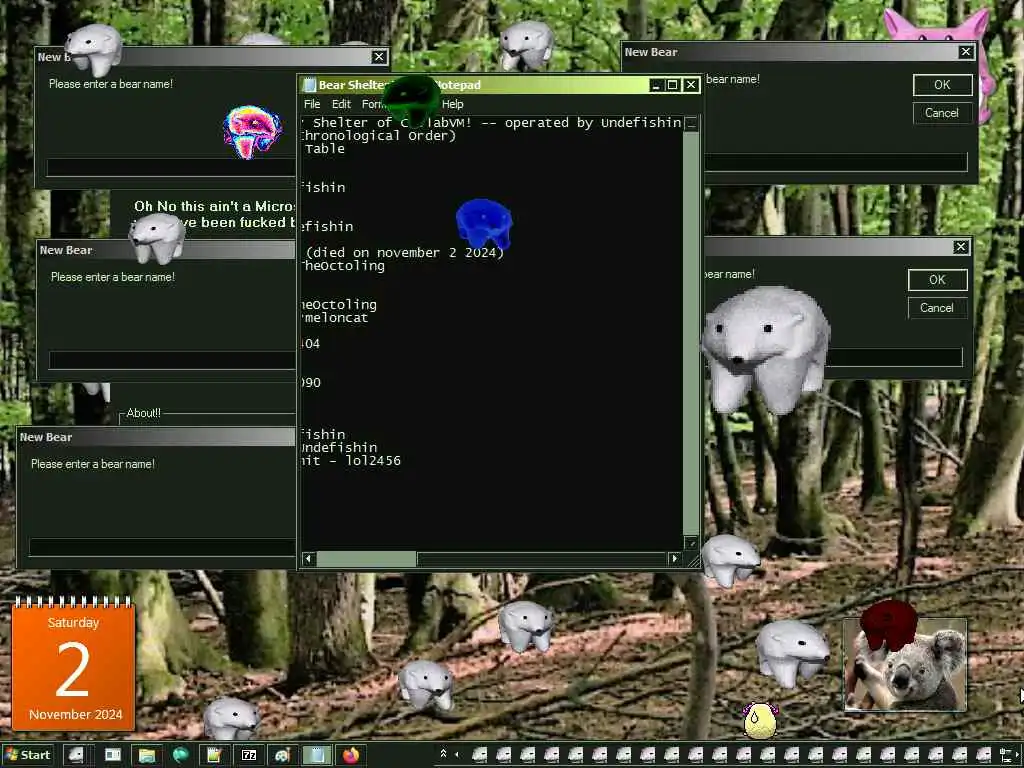
Task: Launch the bear app from the taskbar quick launch
Action: 76,755
